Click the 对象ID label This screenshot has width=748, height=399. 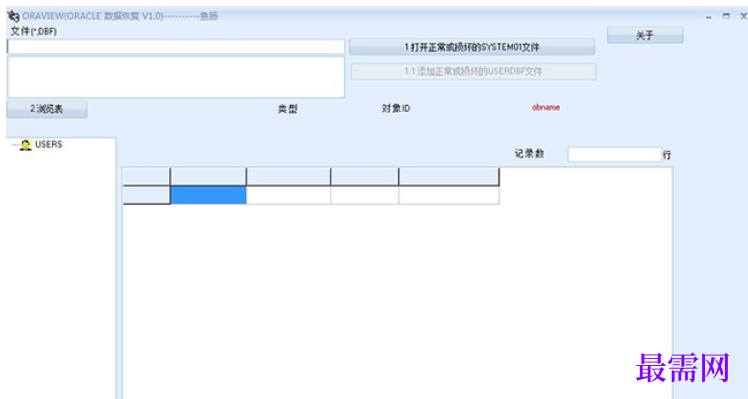point(396,109)
